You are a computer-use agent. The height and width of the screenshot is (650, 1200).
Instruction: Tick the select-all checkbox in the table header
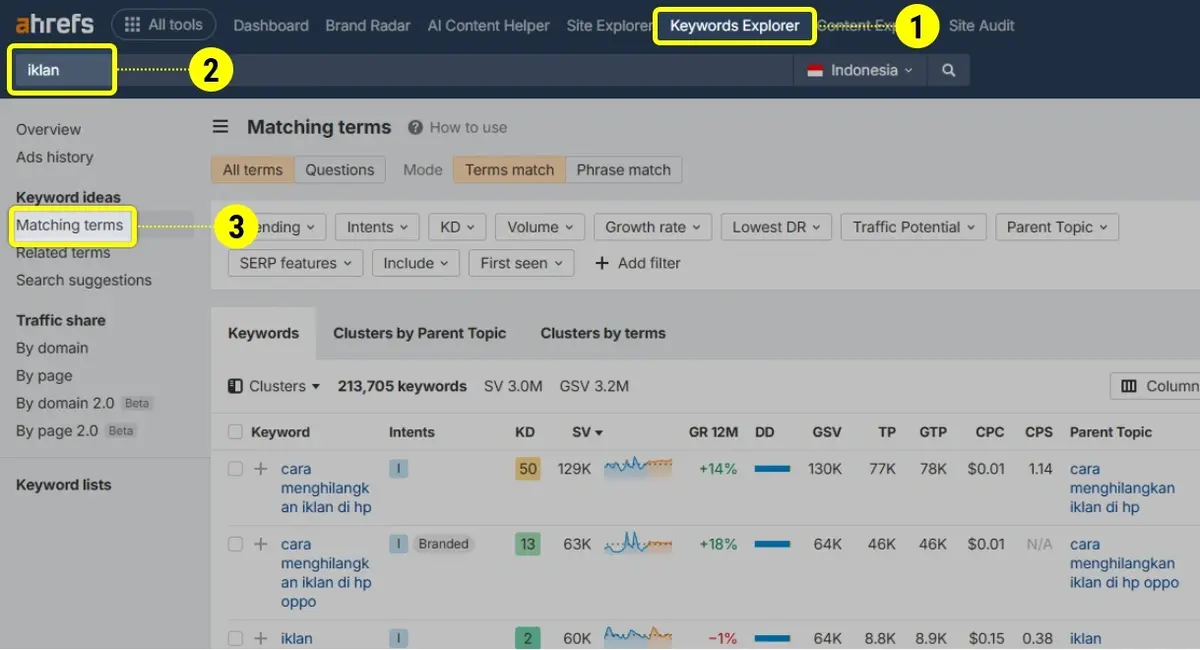coord(235,432)
